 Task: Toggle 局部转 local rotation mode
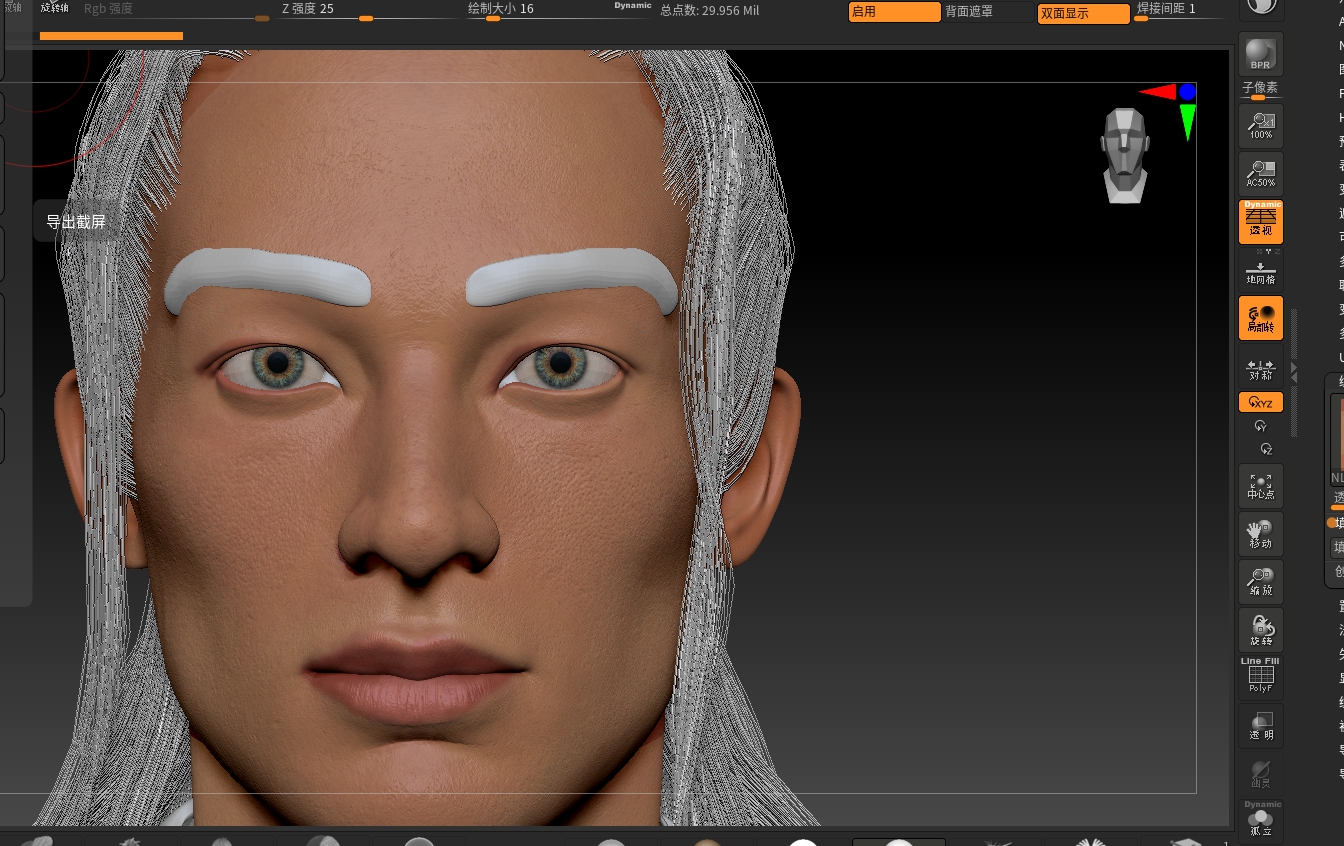[1260, 318]
